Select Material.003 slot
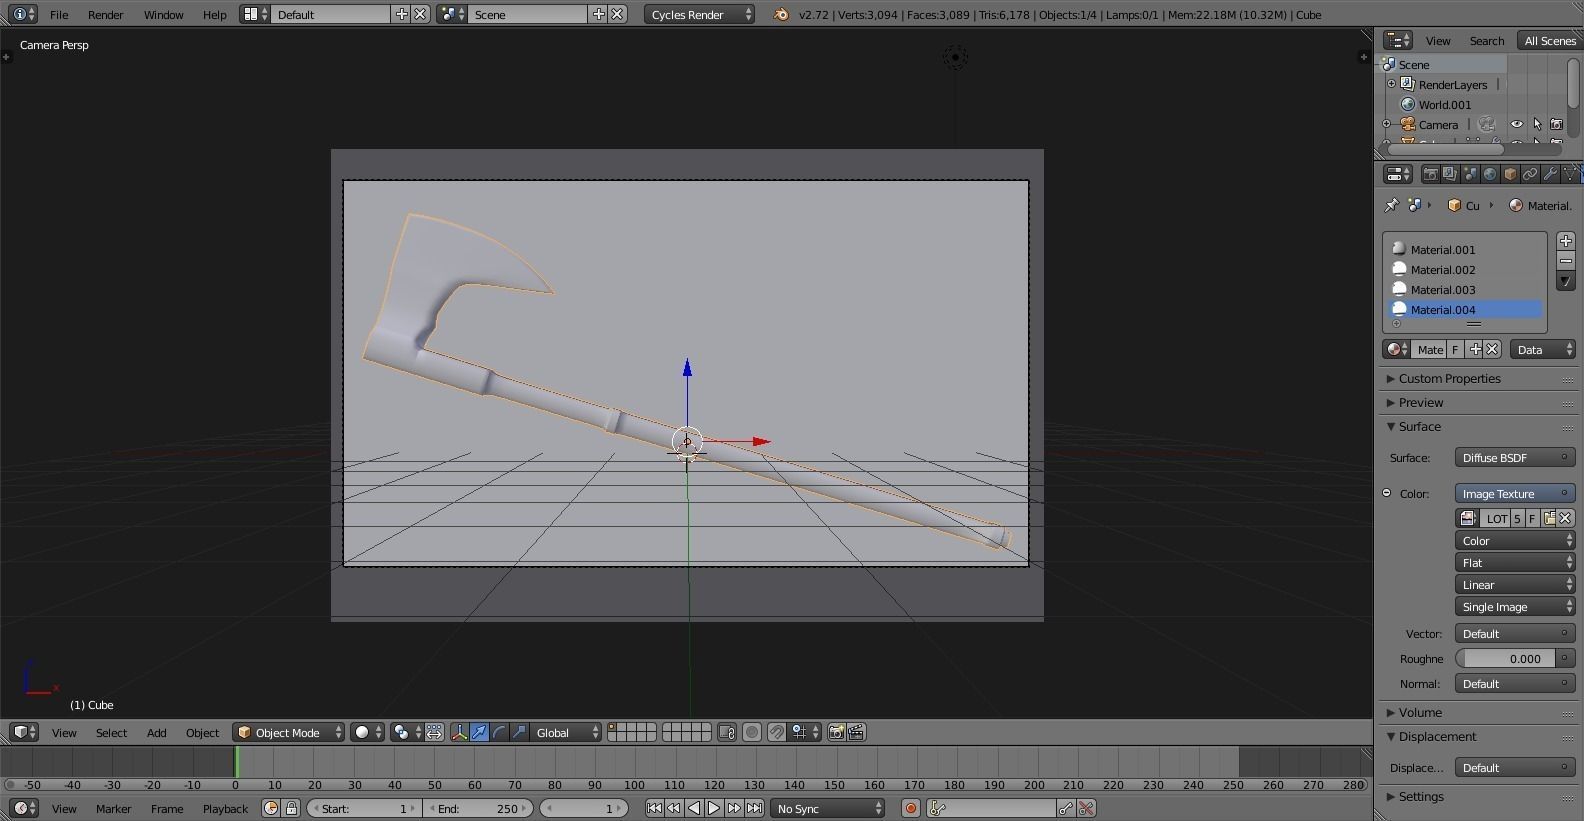 [1465, 290]
